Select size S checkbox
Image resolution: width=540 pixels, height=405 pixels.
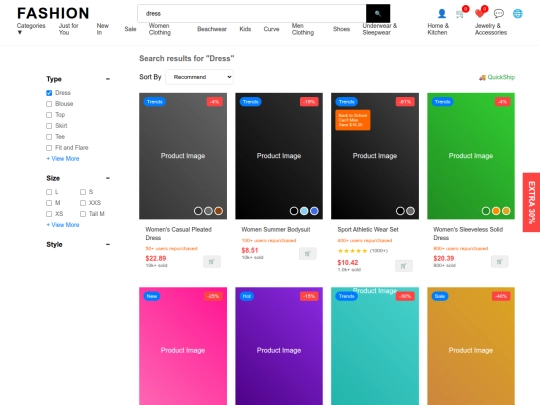pyautogui.click(x=83, y=192)
